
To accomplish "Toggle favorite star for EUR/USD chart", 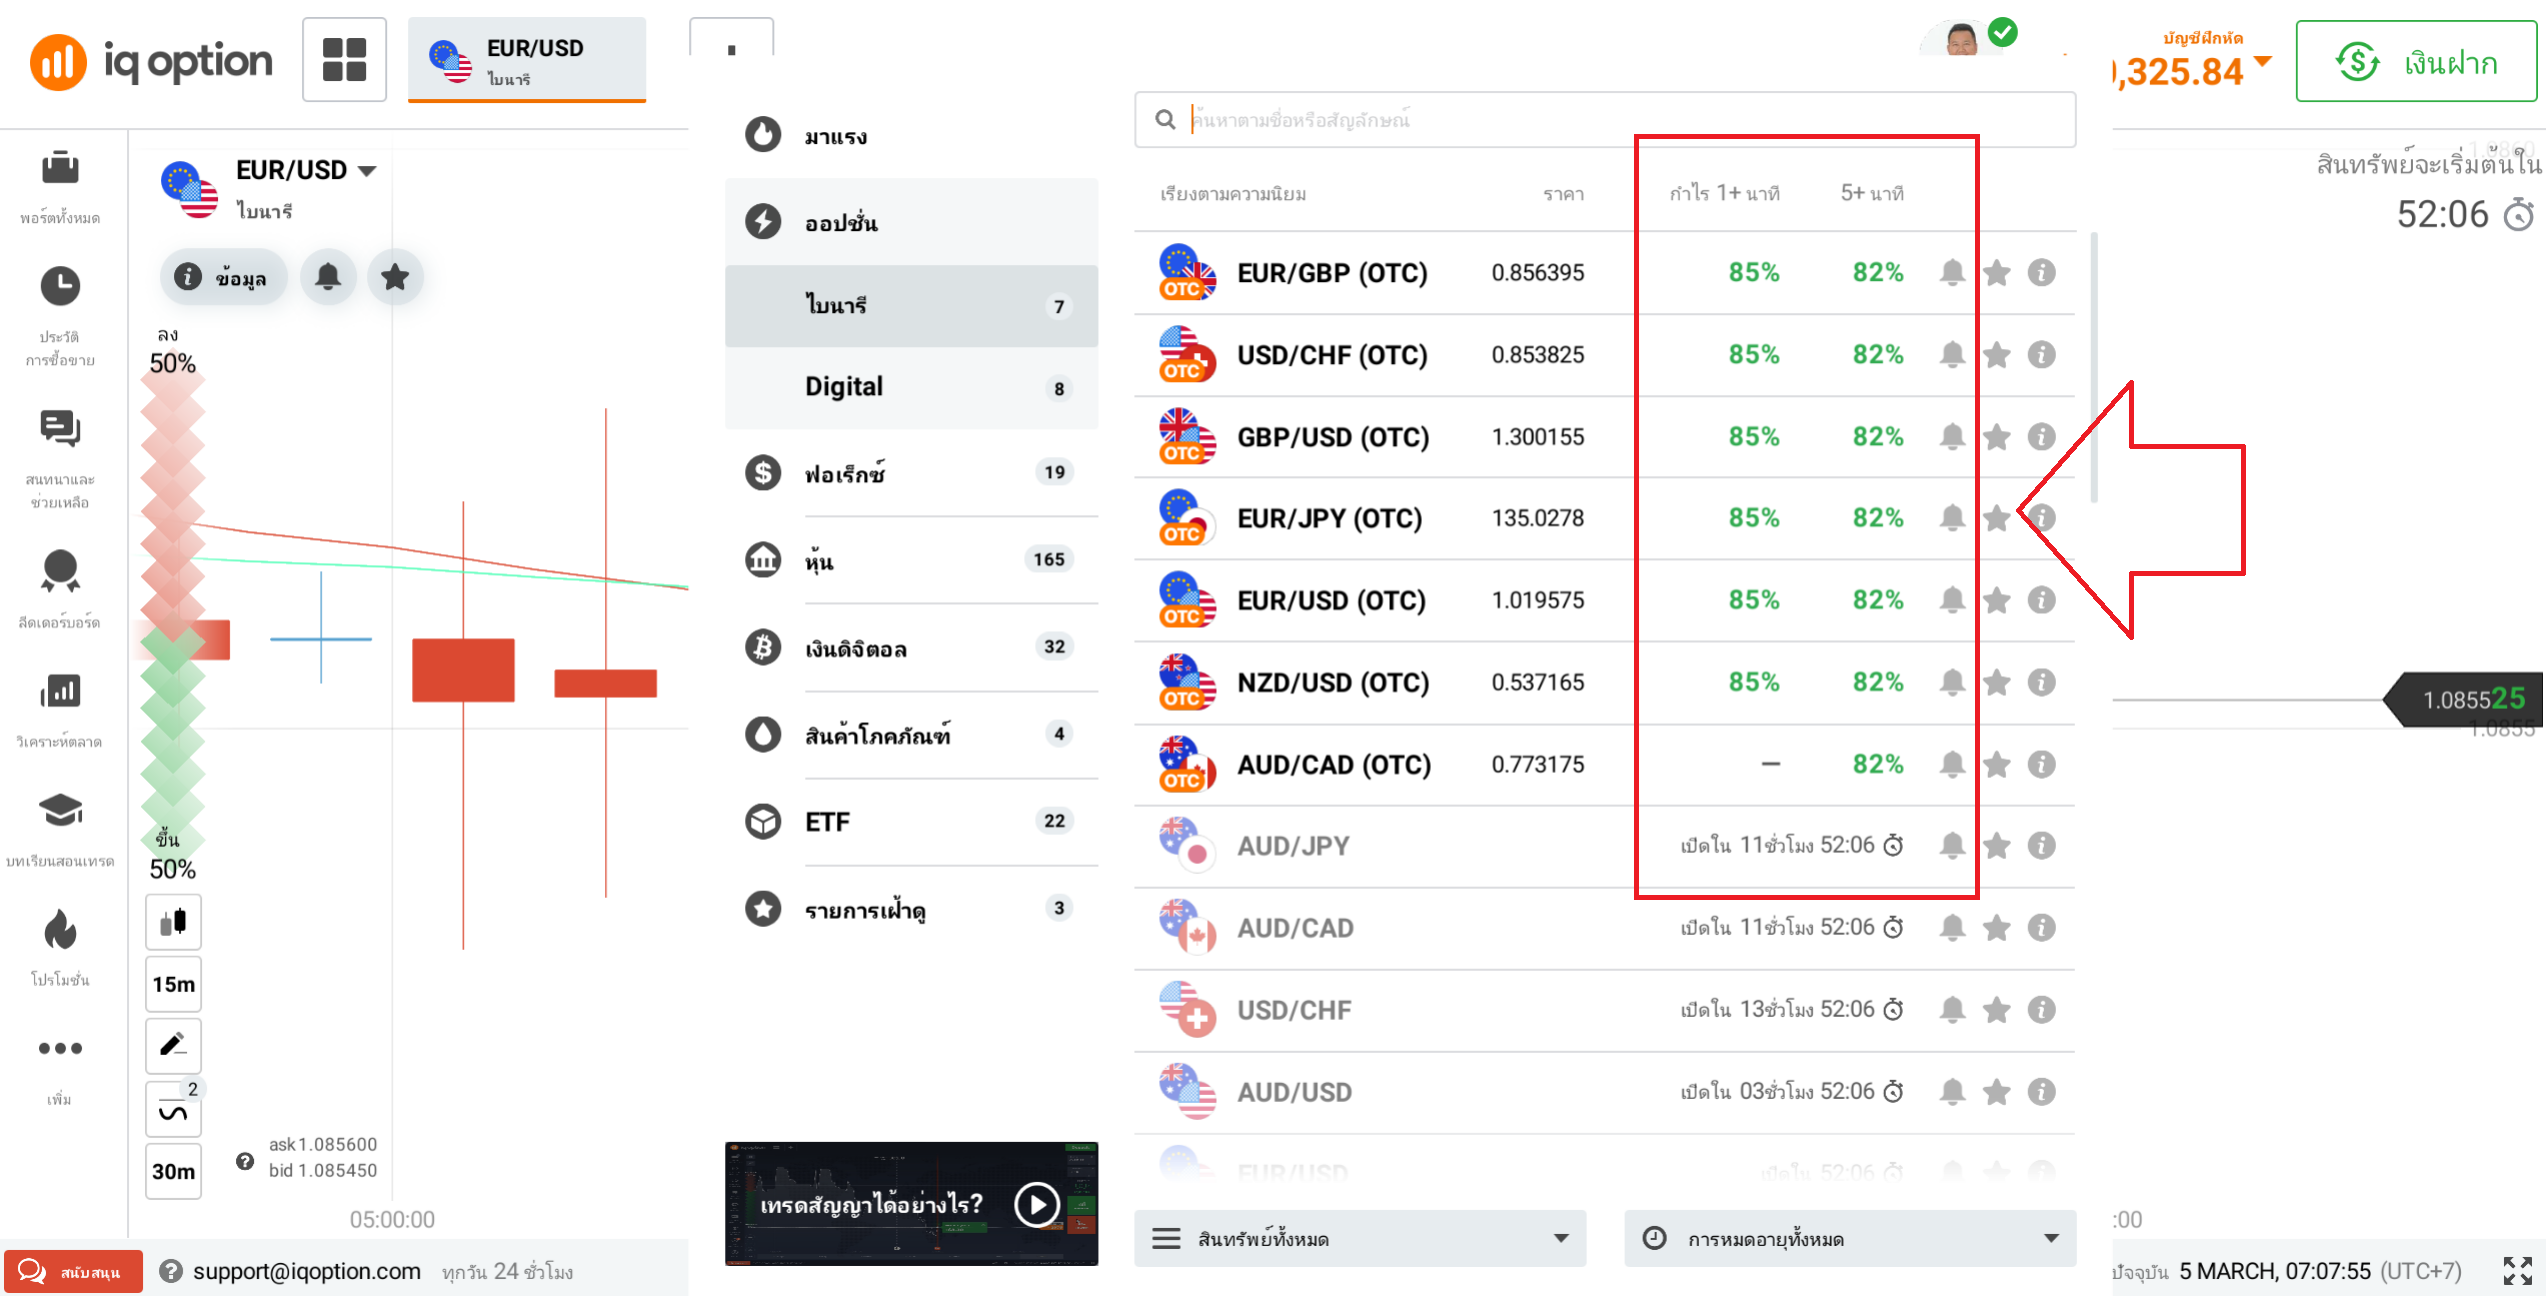I will 395,277.
